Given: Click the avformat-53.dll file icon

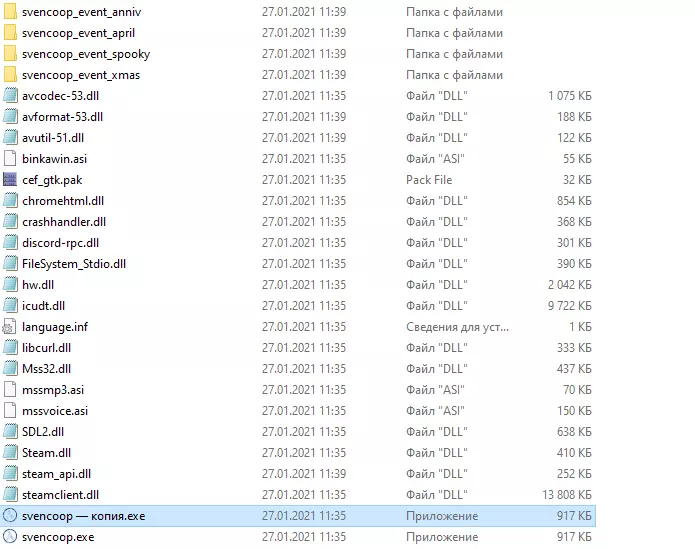Looking at the screenshot, I should [x=10, y=117].
